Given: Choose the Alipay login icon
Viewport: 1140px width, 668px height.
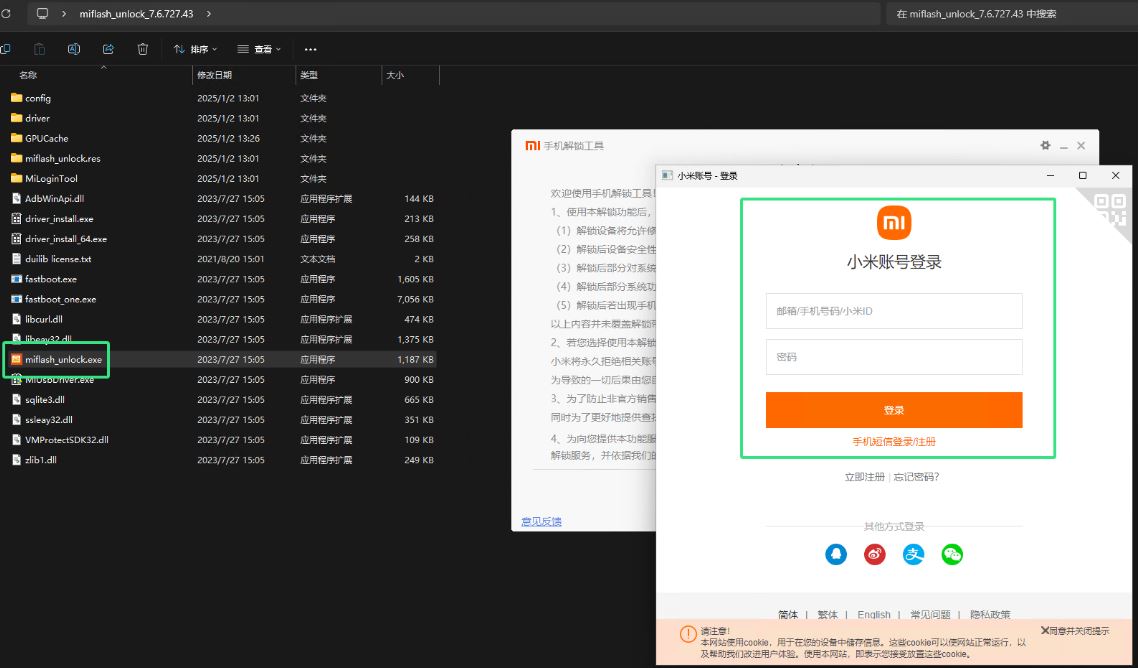Looking at the screenshot, I should tap(913, 554).
